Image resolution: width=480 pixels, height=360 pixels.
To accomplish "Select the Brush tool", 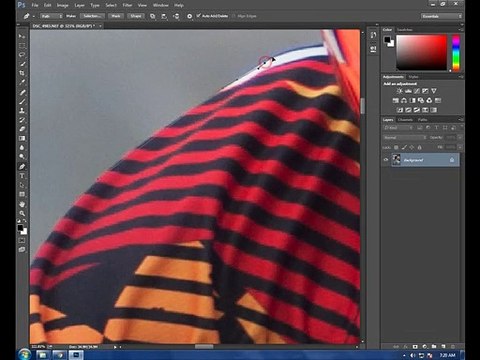I will click(22, 101).
